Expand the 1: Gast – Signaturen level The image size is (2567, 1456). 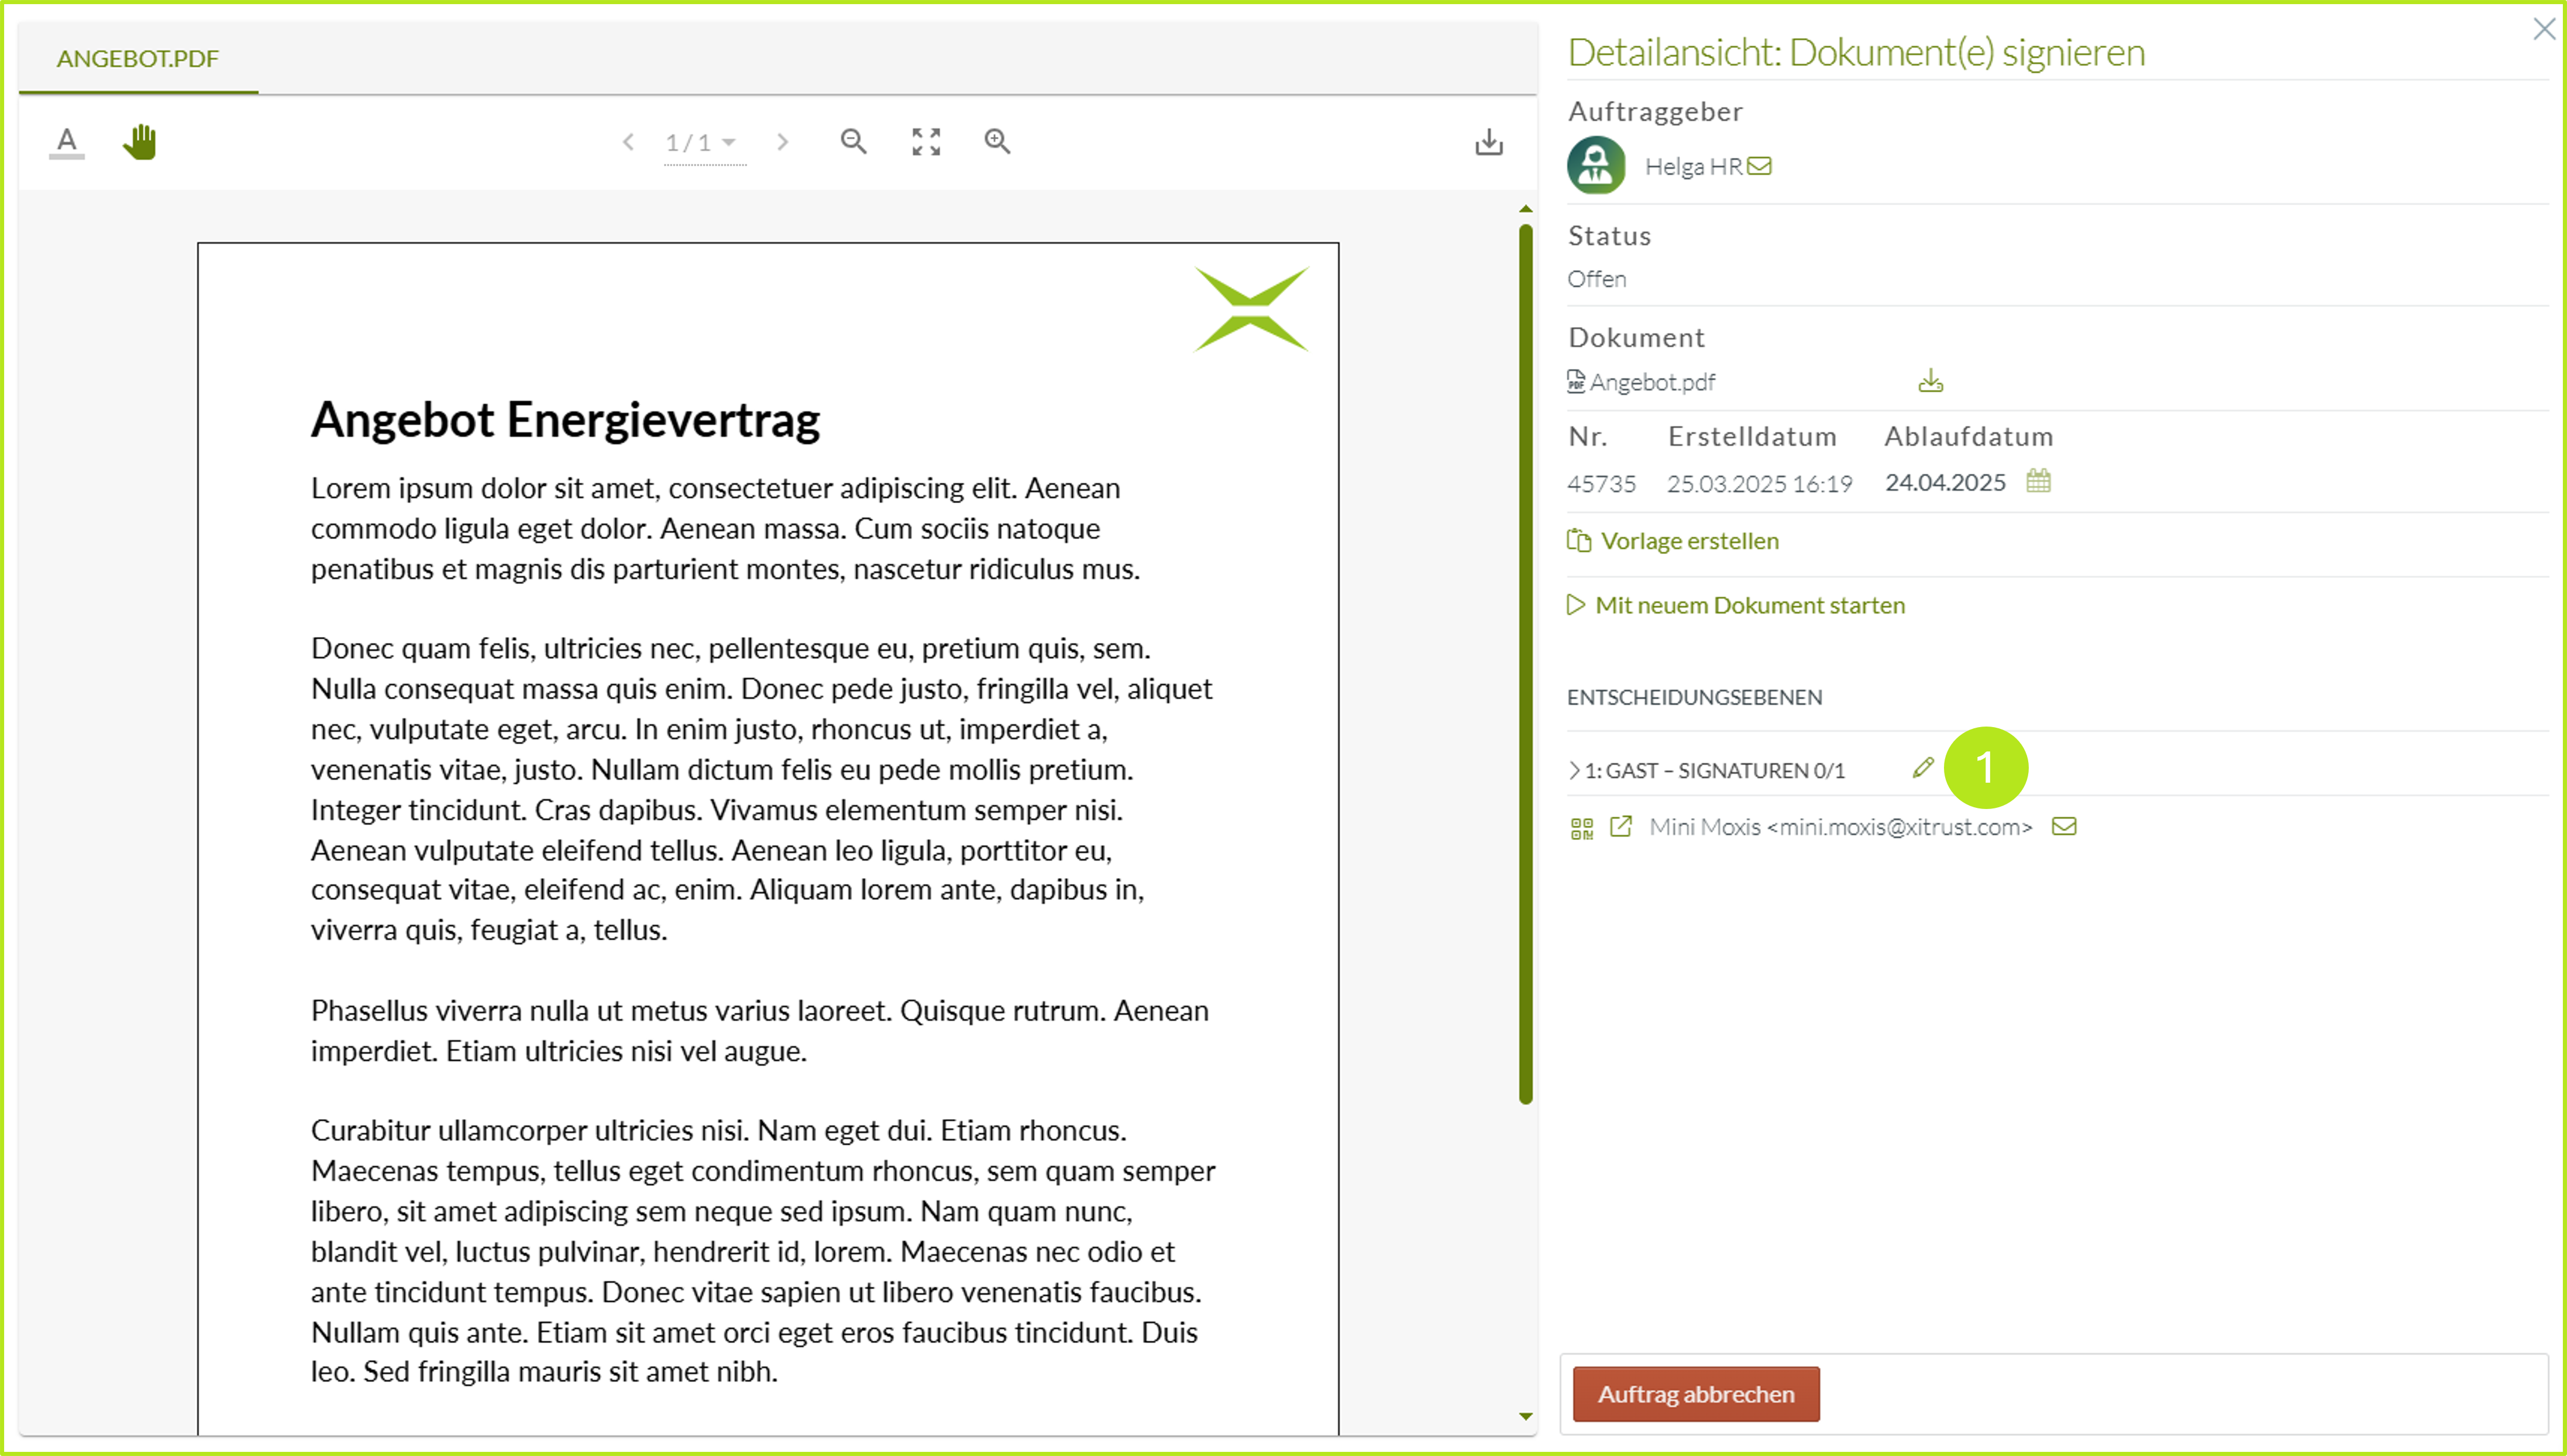(1575, 770)
